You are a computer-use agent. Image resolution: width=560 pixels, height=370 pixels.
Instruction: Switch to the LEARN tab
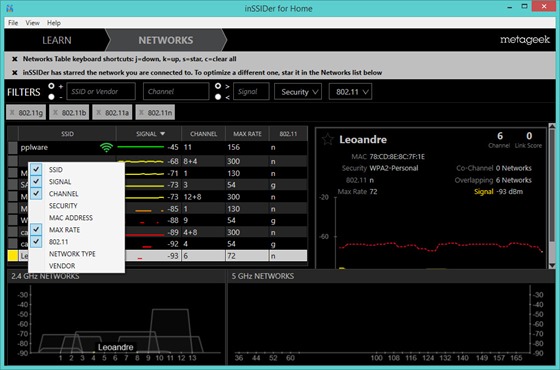tap(56, 40)
